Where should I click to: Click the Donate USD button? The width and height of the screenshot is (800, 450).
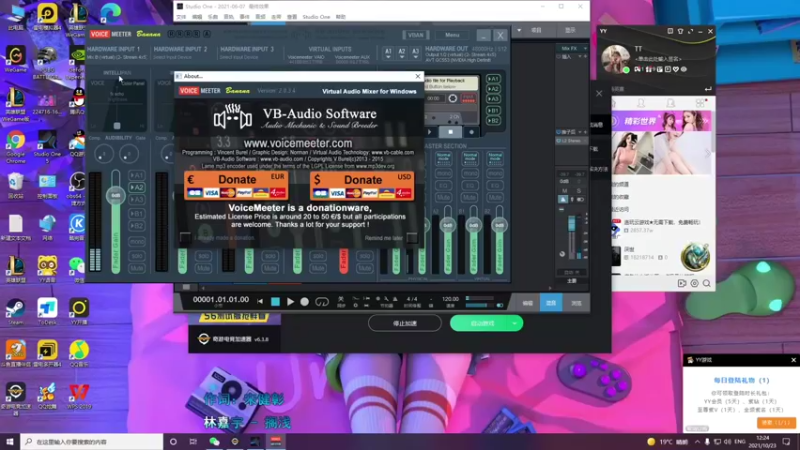(x=362, y=186)
